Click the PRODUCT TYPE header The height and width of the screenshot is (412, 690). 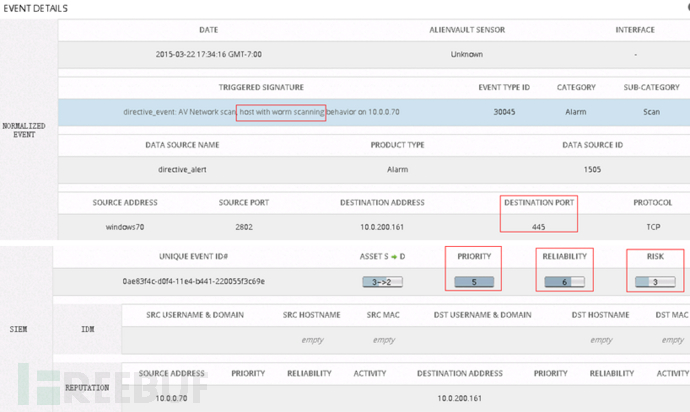[x=397, y=145]
